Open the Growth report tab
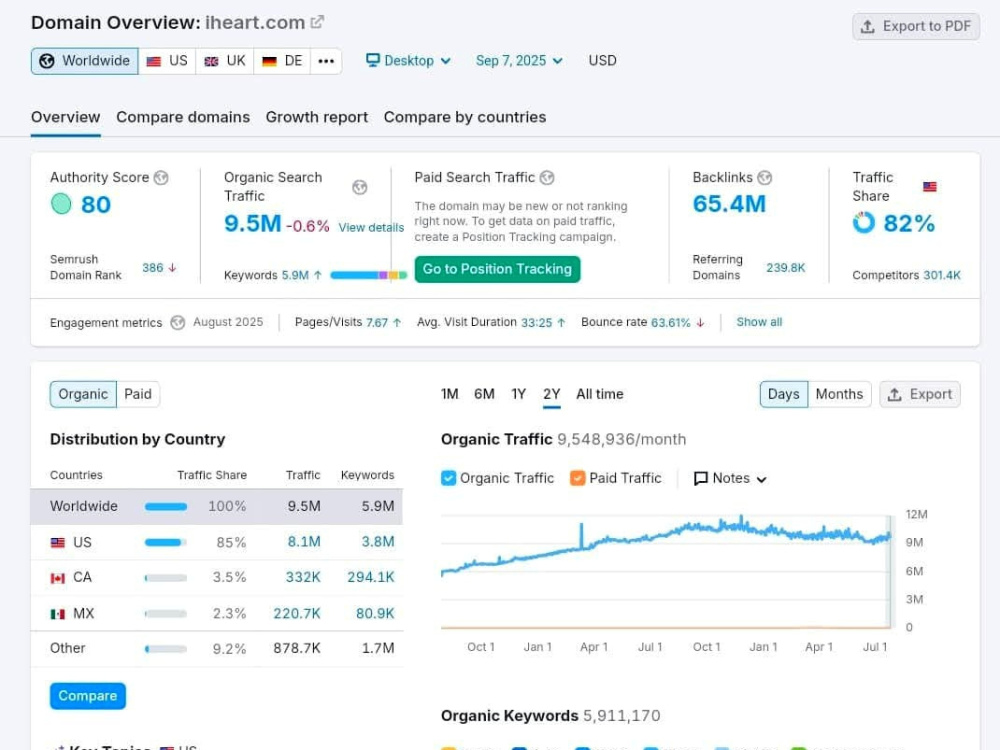This screenshot has width=1000, height=750. point(317,117)
